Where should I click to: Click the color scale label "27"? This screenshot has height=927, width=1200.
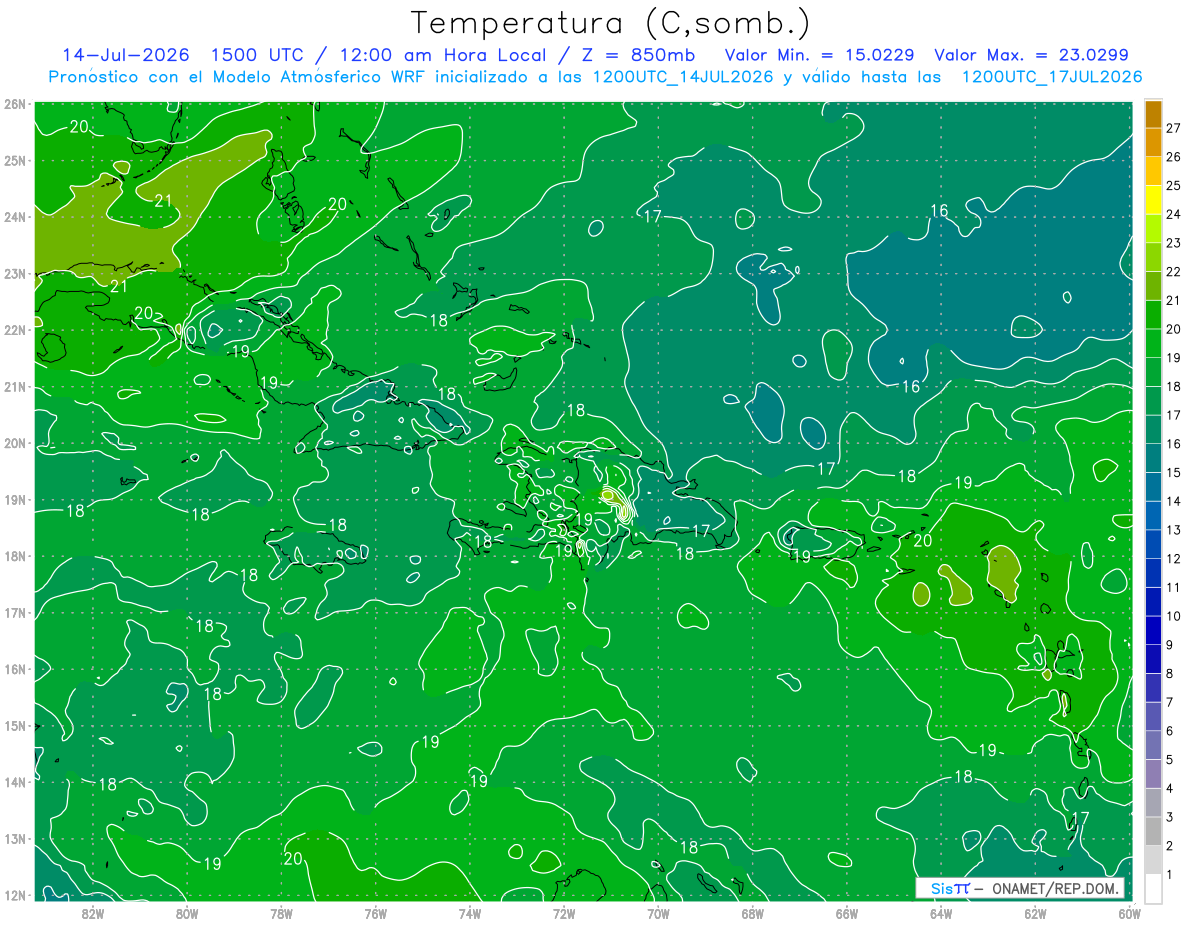pyautogui.click(x=1174, y=128)
